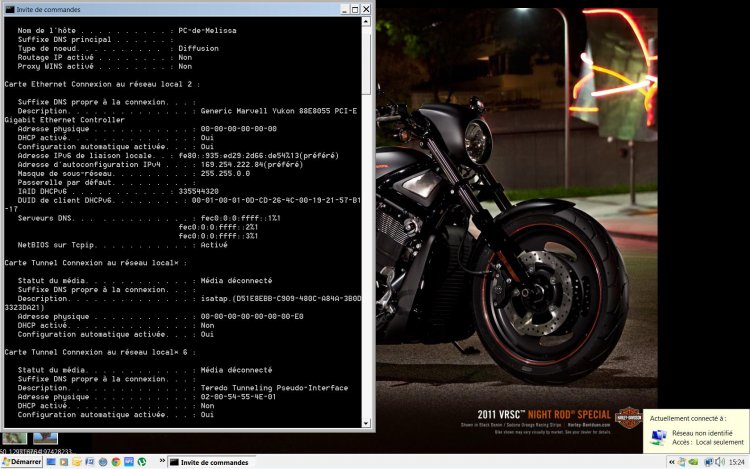Click Réseau non identifié in network tooltip
This screenshot has width=750, height=469.
702,433
